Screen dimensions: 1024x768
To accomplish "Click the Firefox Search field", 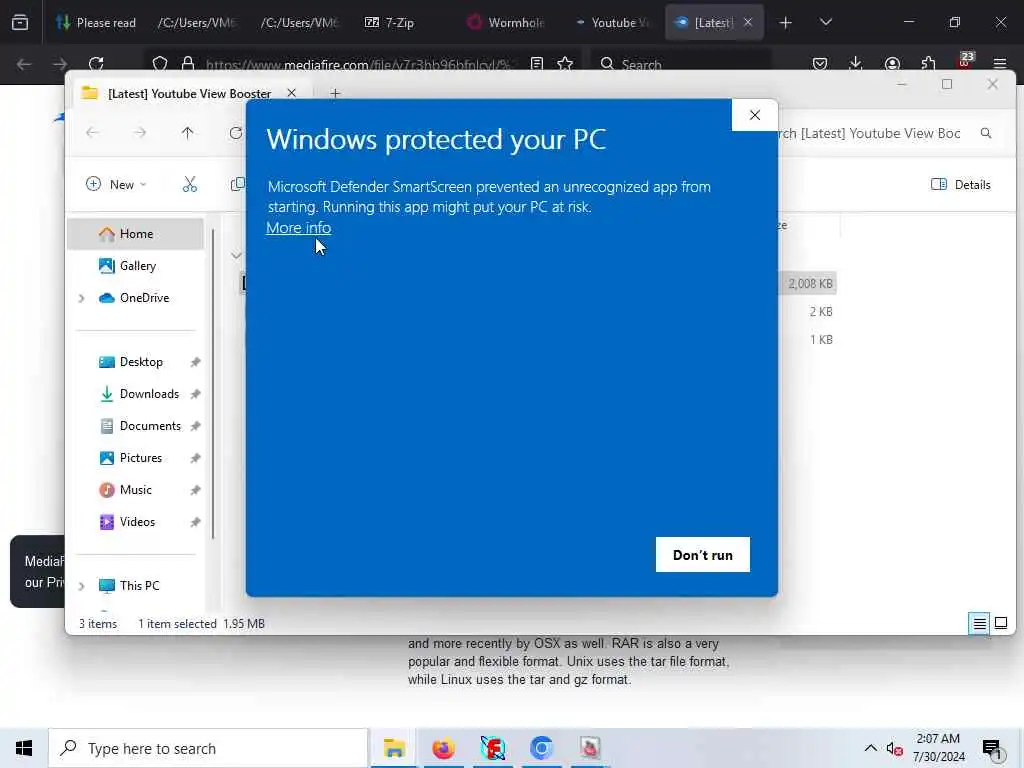I will click(x=680, y=64).
